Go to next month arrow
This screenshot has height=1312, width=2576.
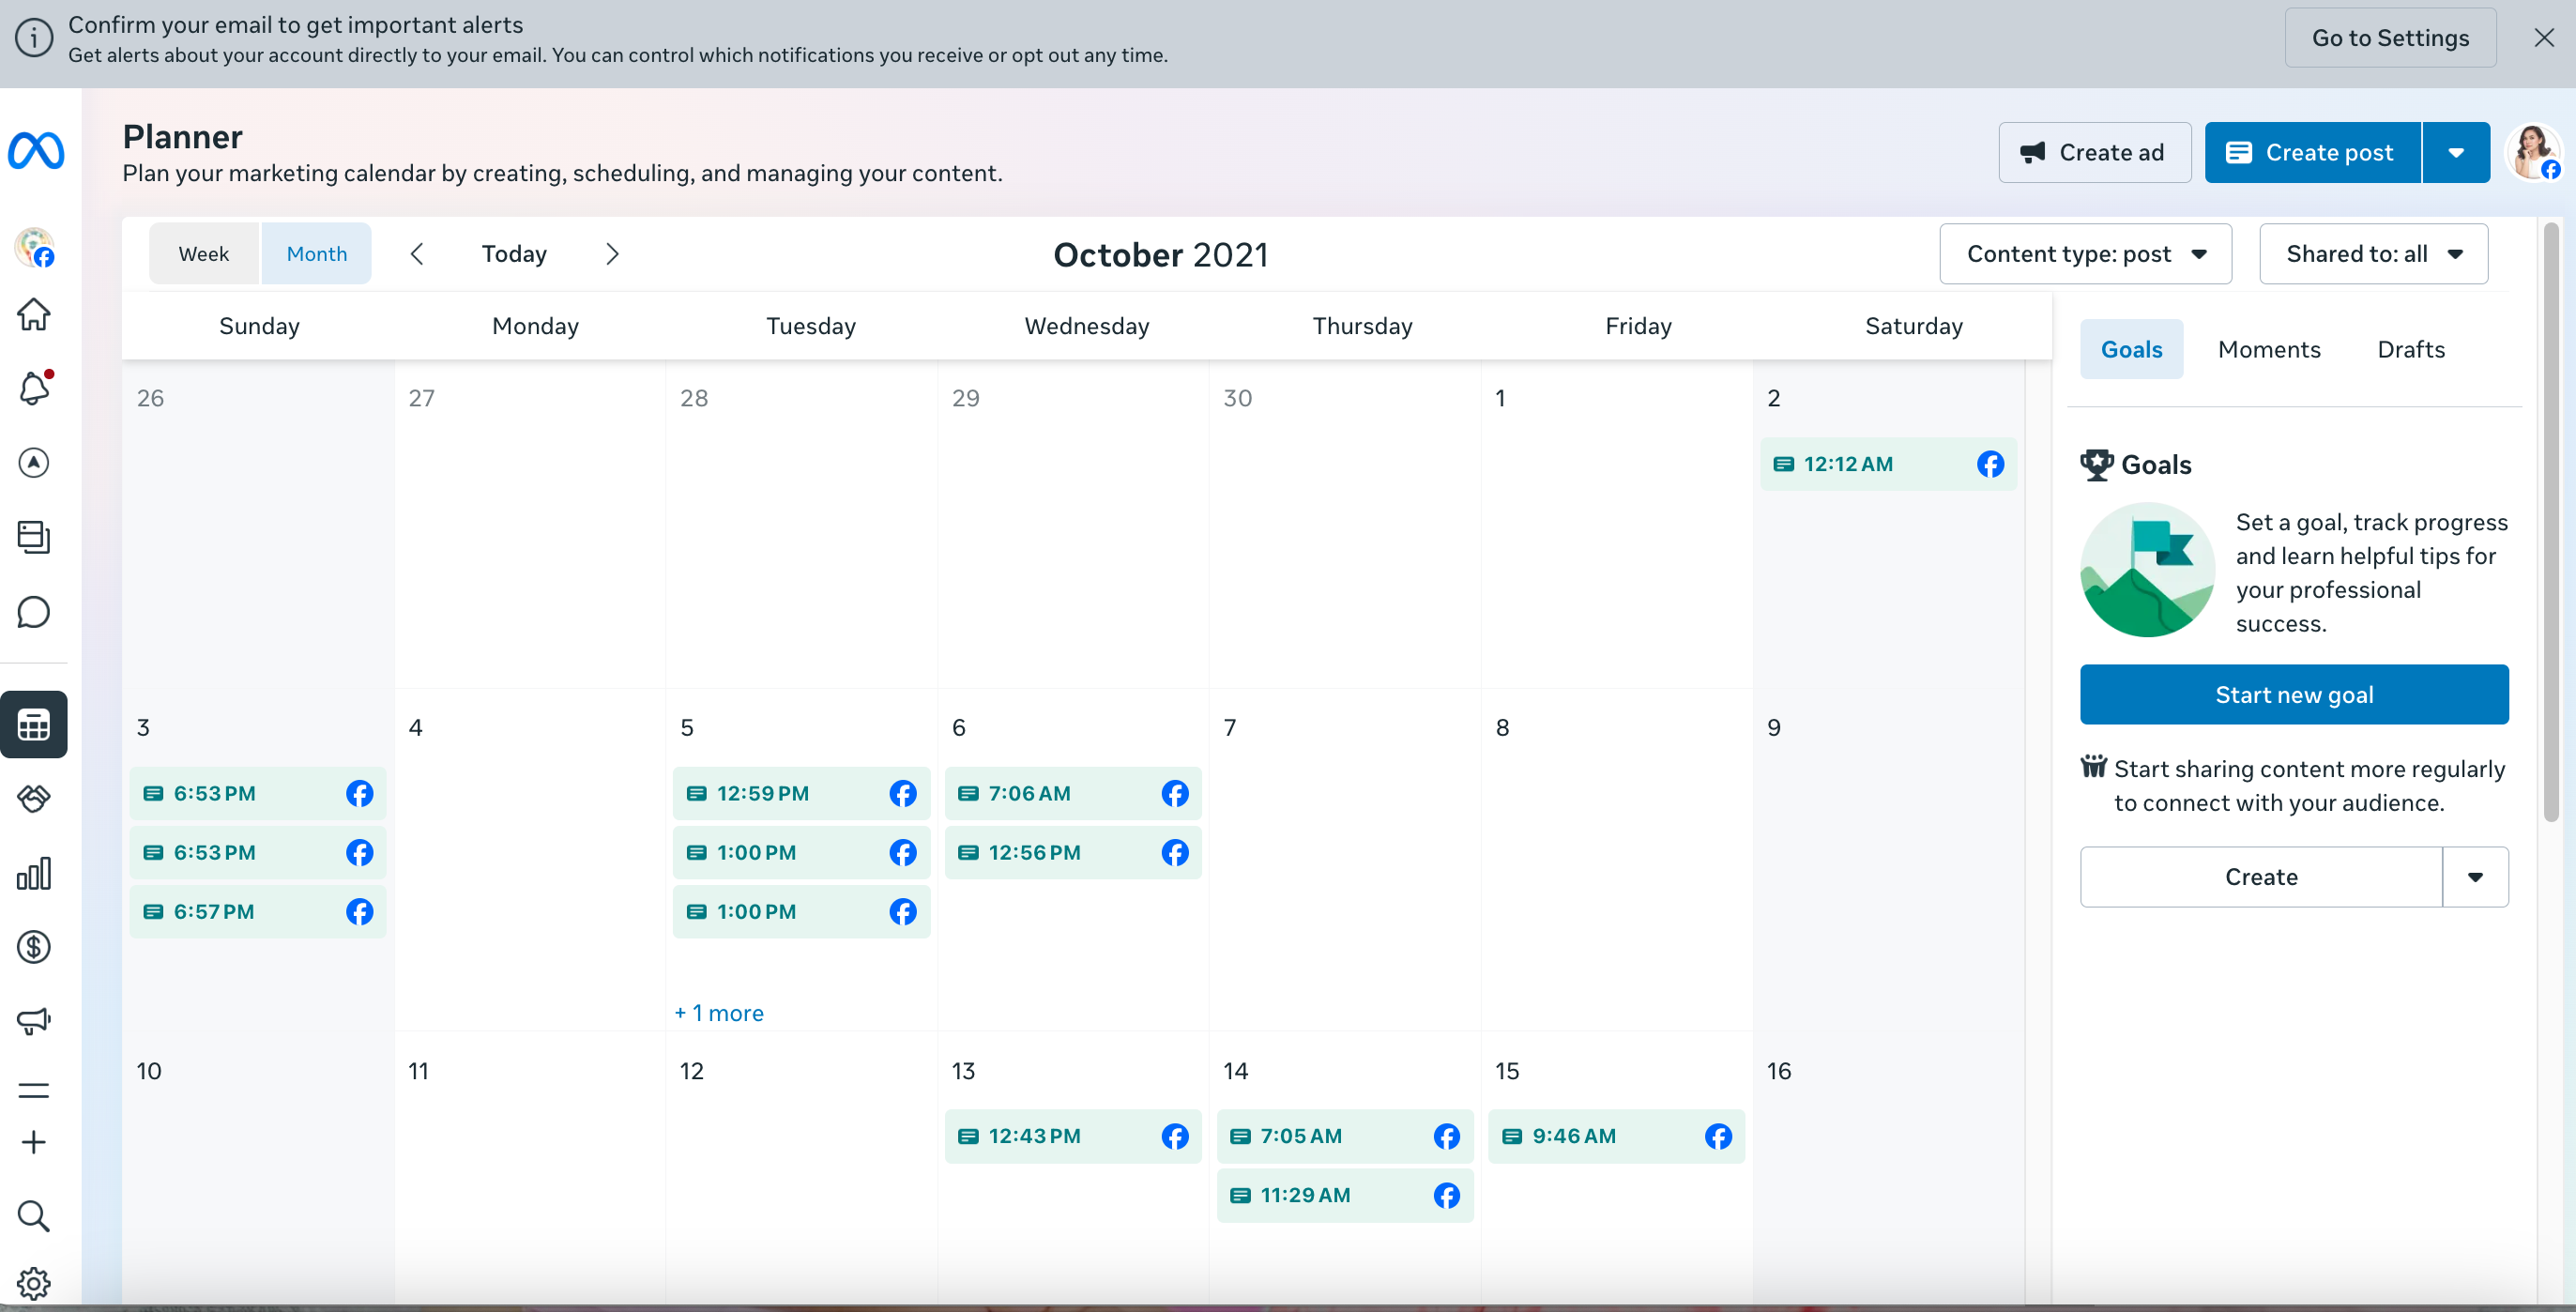[x=612, y=254]
